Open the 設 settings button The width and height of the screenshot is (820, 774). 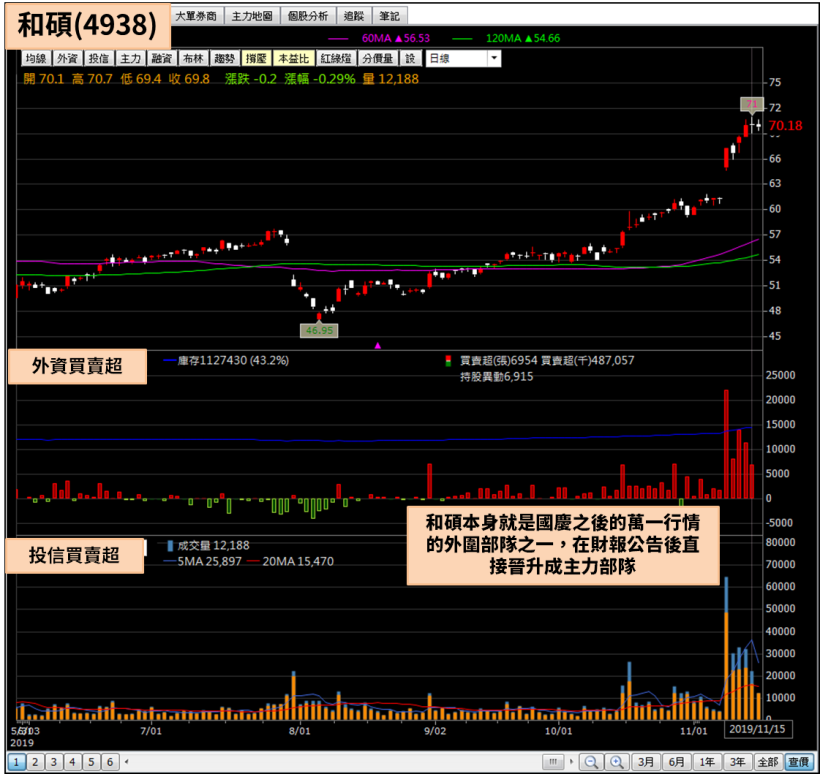point(411,58)
